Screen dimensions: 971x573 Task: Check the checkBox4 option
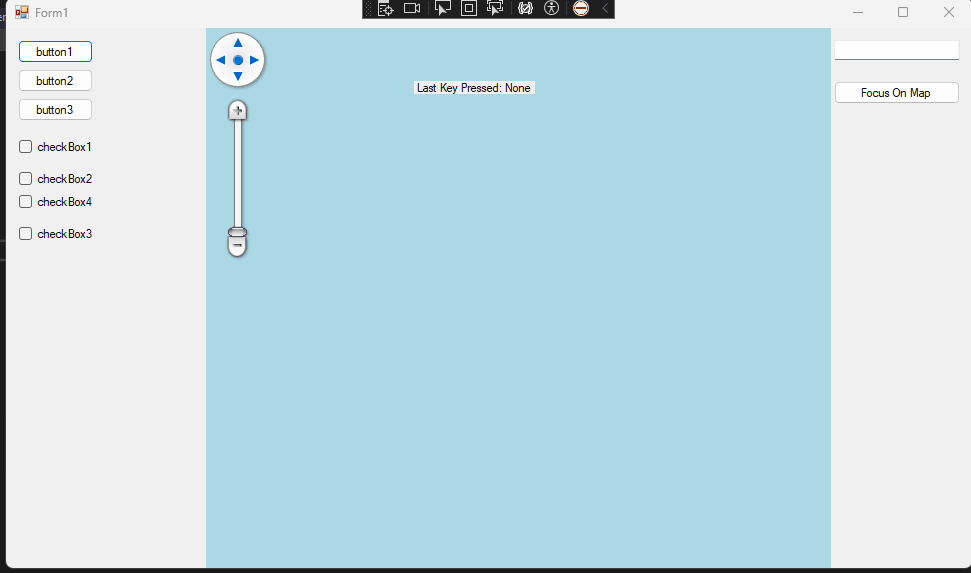tap(26, 202)
